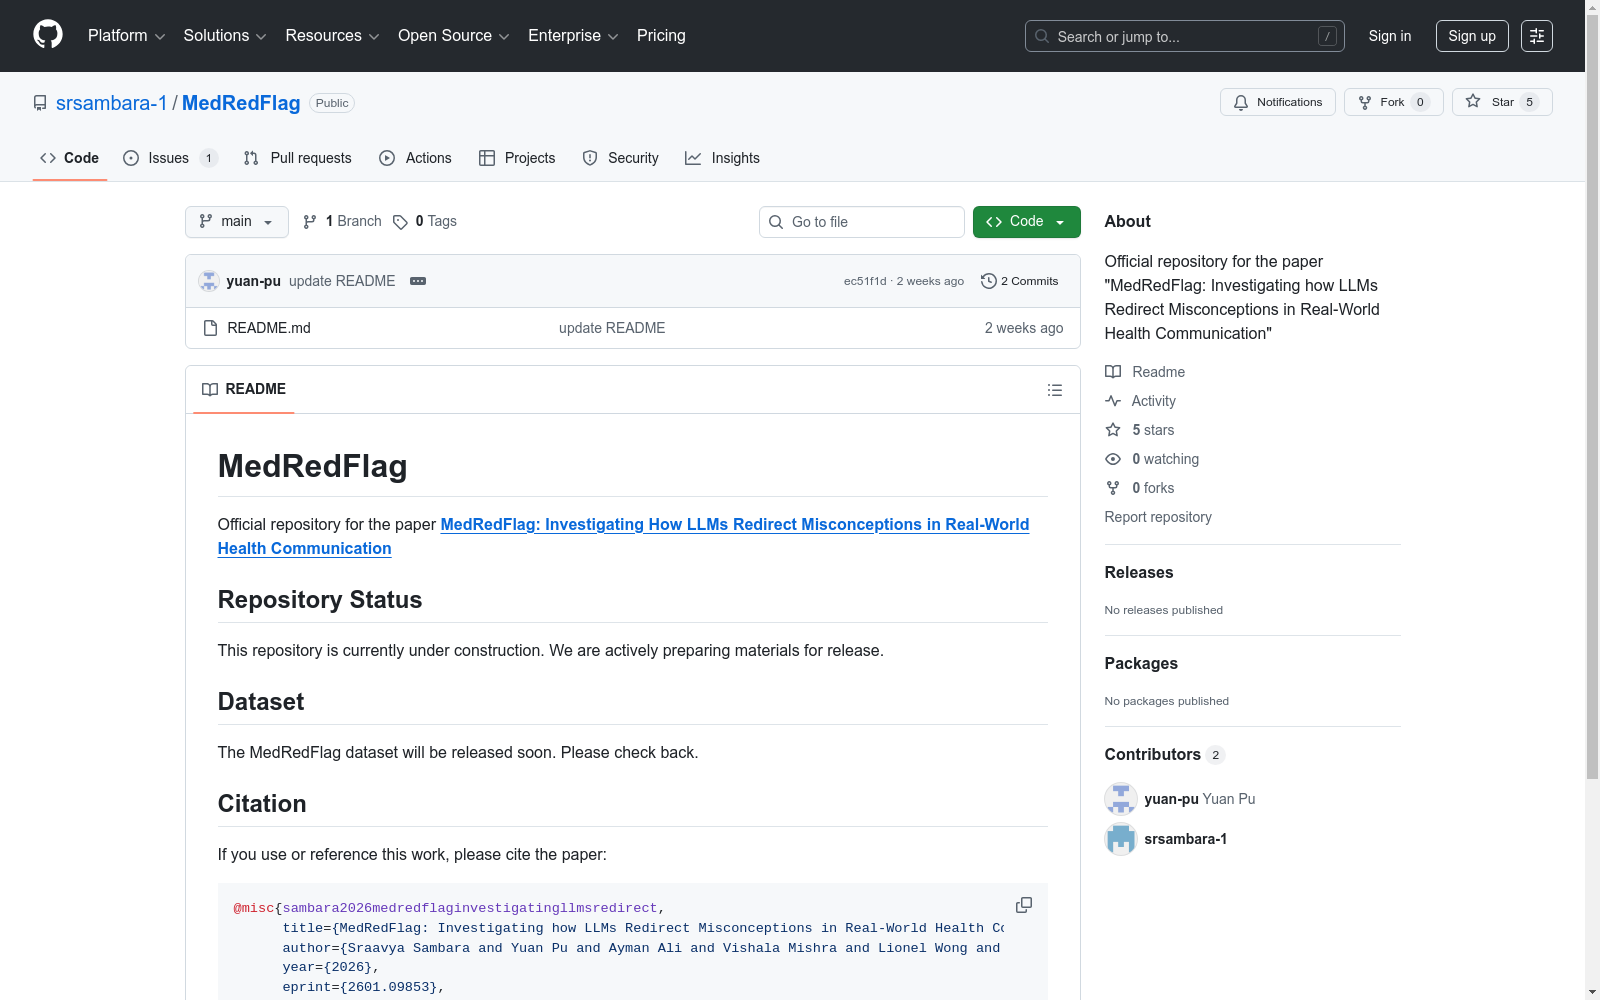1600x1000 pixels.
Task: Click the Go to file search field
Action: pyautogui.click(x=862, y=222)
